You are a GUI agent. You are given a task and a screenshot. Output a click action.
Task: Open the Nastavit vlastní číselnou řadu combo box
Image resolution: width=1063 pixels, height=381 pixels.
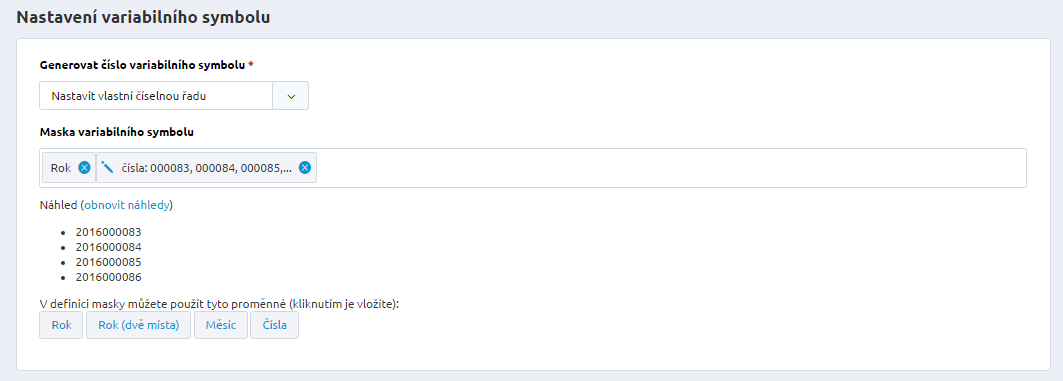174,96
